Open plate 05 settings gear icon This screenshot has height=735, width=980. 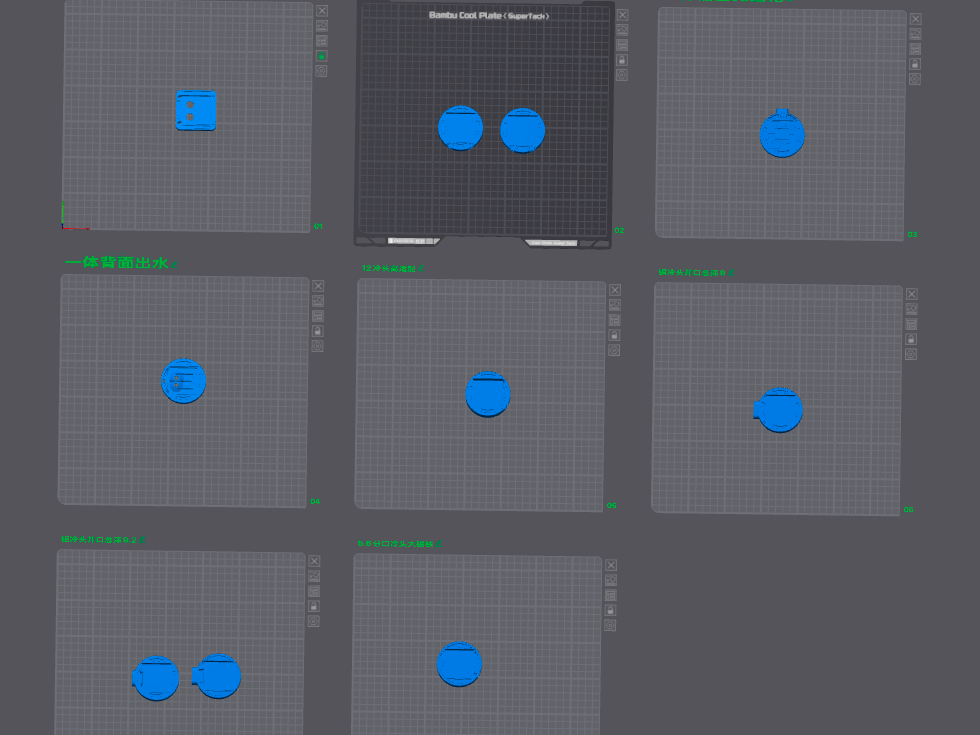point(615,349)
